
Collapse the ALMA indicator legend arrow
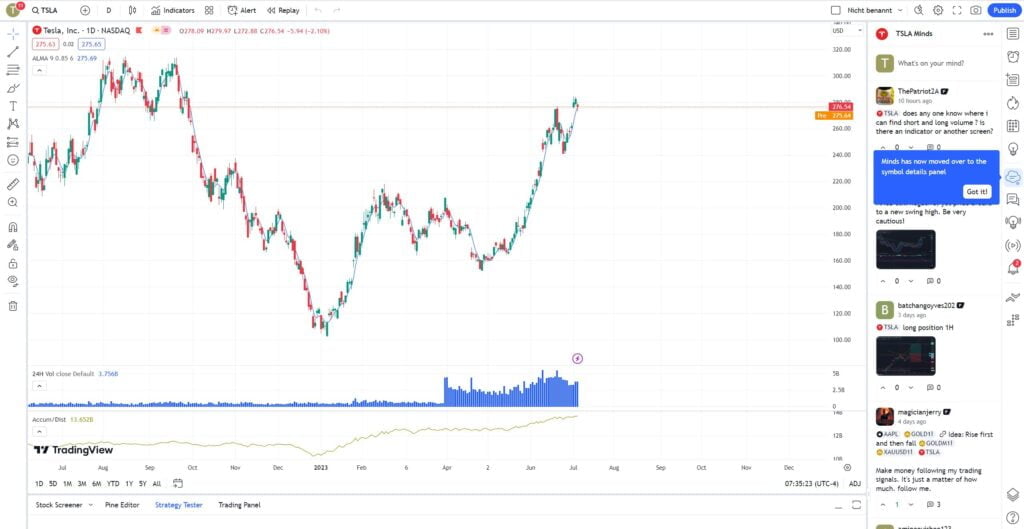39,70
